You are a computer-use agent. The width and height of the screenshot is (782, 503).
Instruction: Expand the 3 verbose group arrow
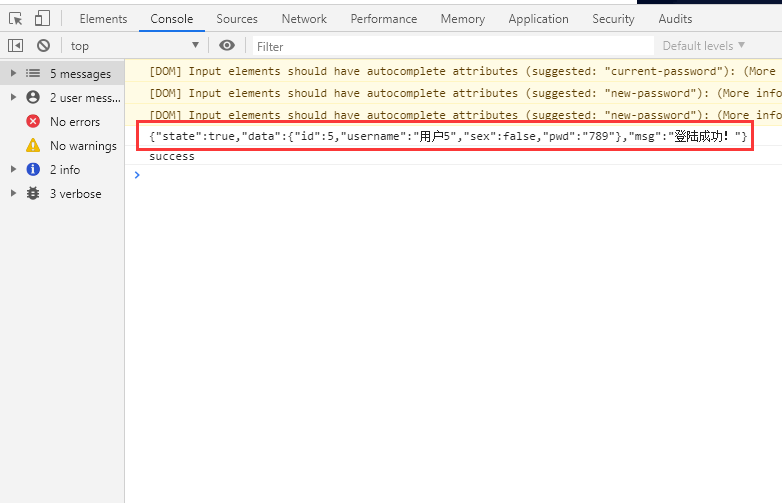coord(13,193)
